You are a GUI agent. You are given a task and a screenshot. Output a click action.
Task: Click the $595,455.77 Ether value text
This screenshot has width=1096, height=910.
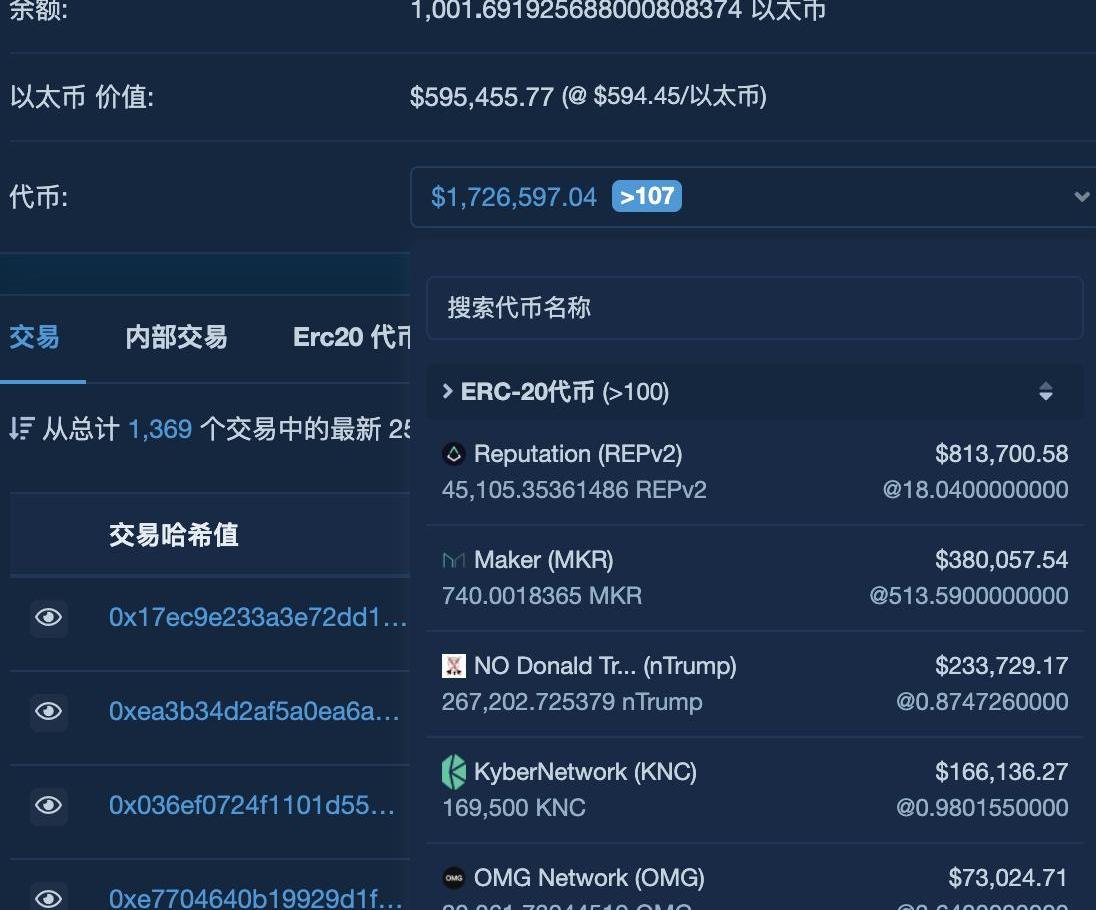pos(482,96)
